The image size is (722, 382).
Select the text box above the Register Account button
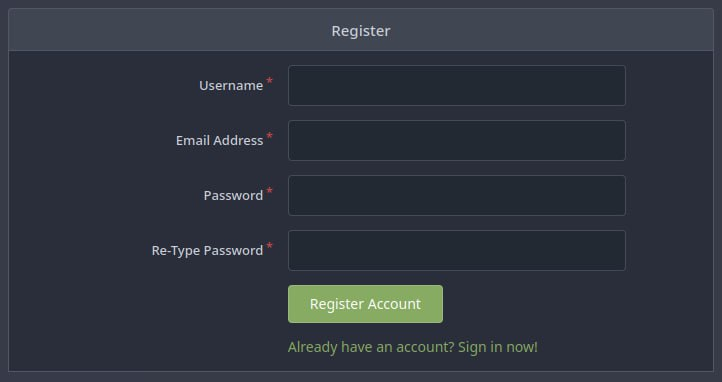[457, 250]
